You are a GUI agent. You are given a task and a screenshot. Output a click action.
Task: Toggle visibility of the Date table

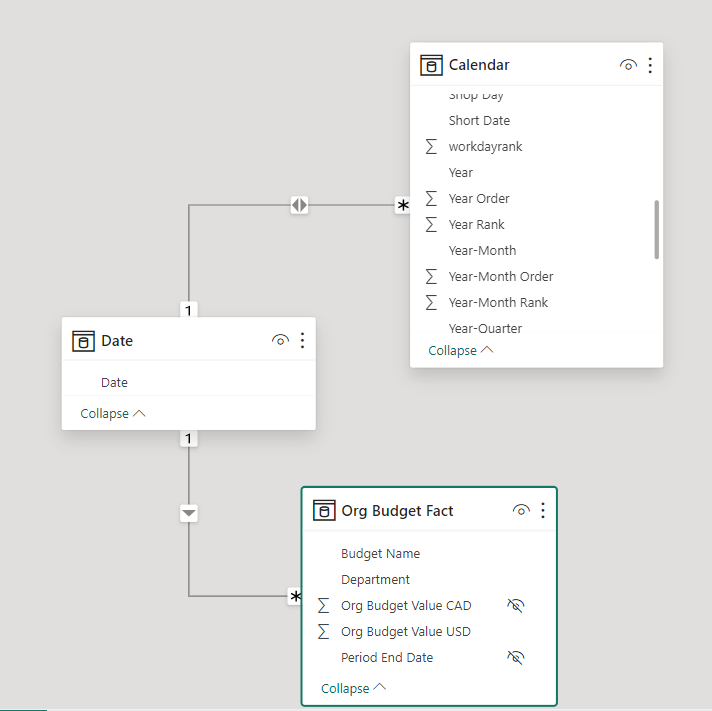[x=280, y=341]
